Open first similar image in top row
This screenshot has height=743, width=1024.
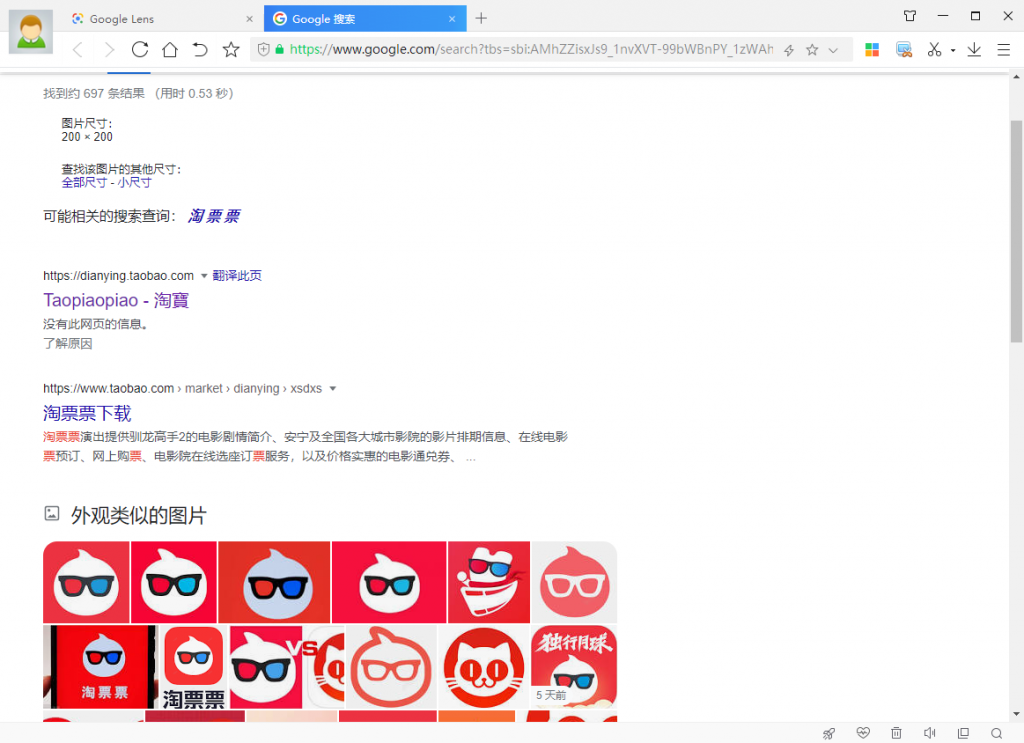(x=86, y=582)
